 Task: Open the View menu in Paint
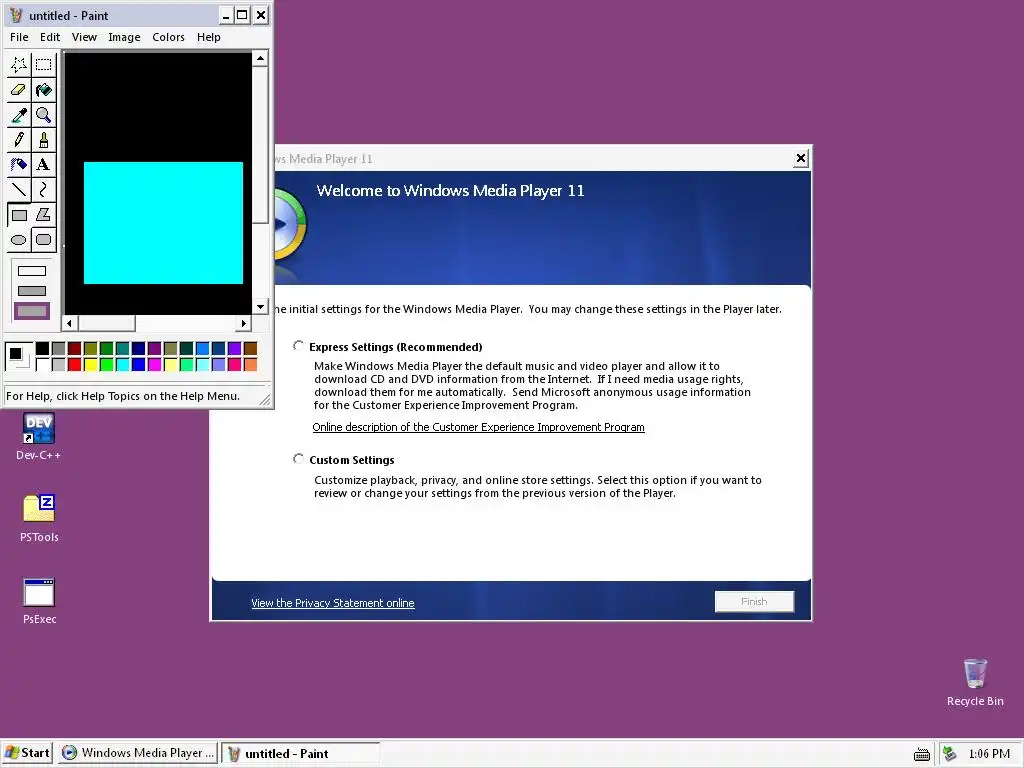(84, 37)
